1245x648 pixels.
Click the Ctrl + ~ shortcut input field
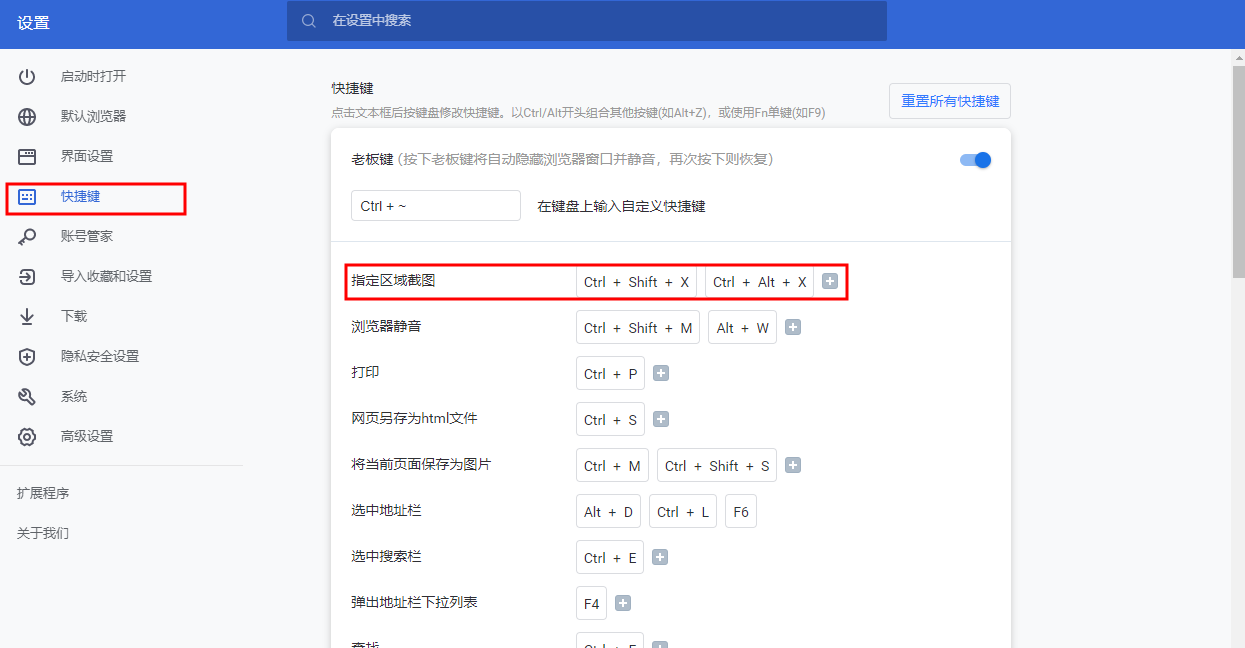(435, 205)
